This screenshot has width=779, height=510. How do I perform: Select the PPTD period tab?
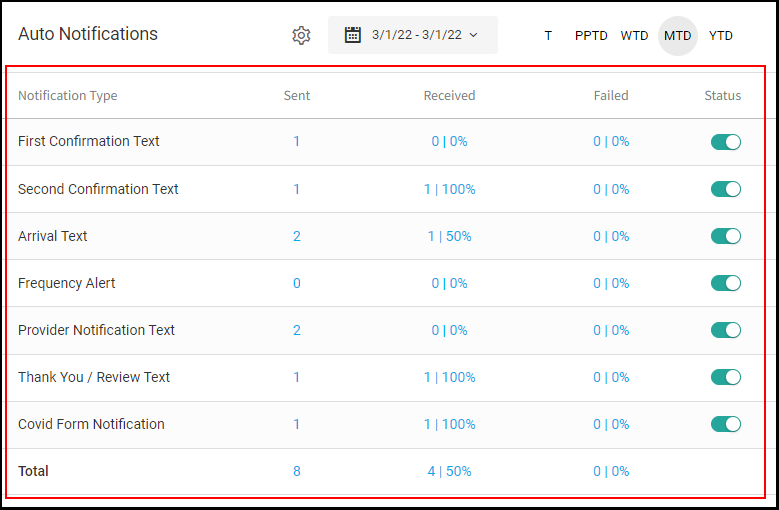click(x=591, y=36)
